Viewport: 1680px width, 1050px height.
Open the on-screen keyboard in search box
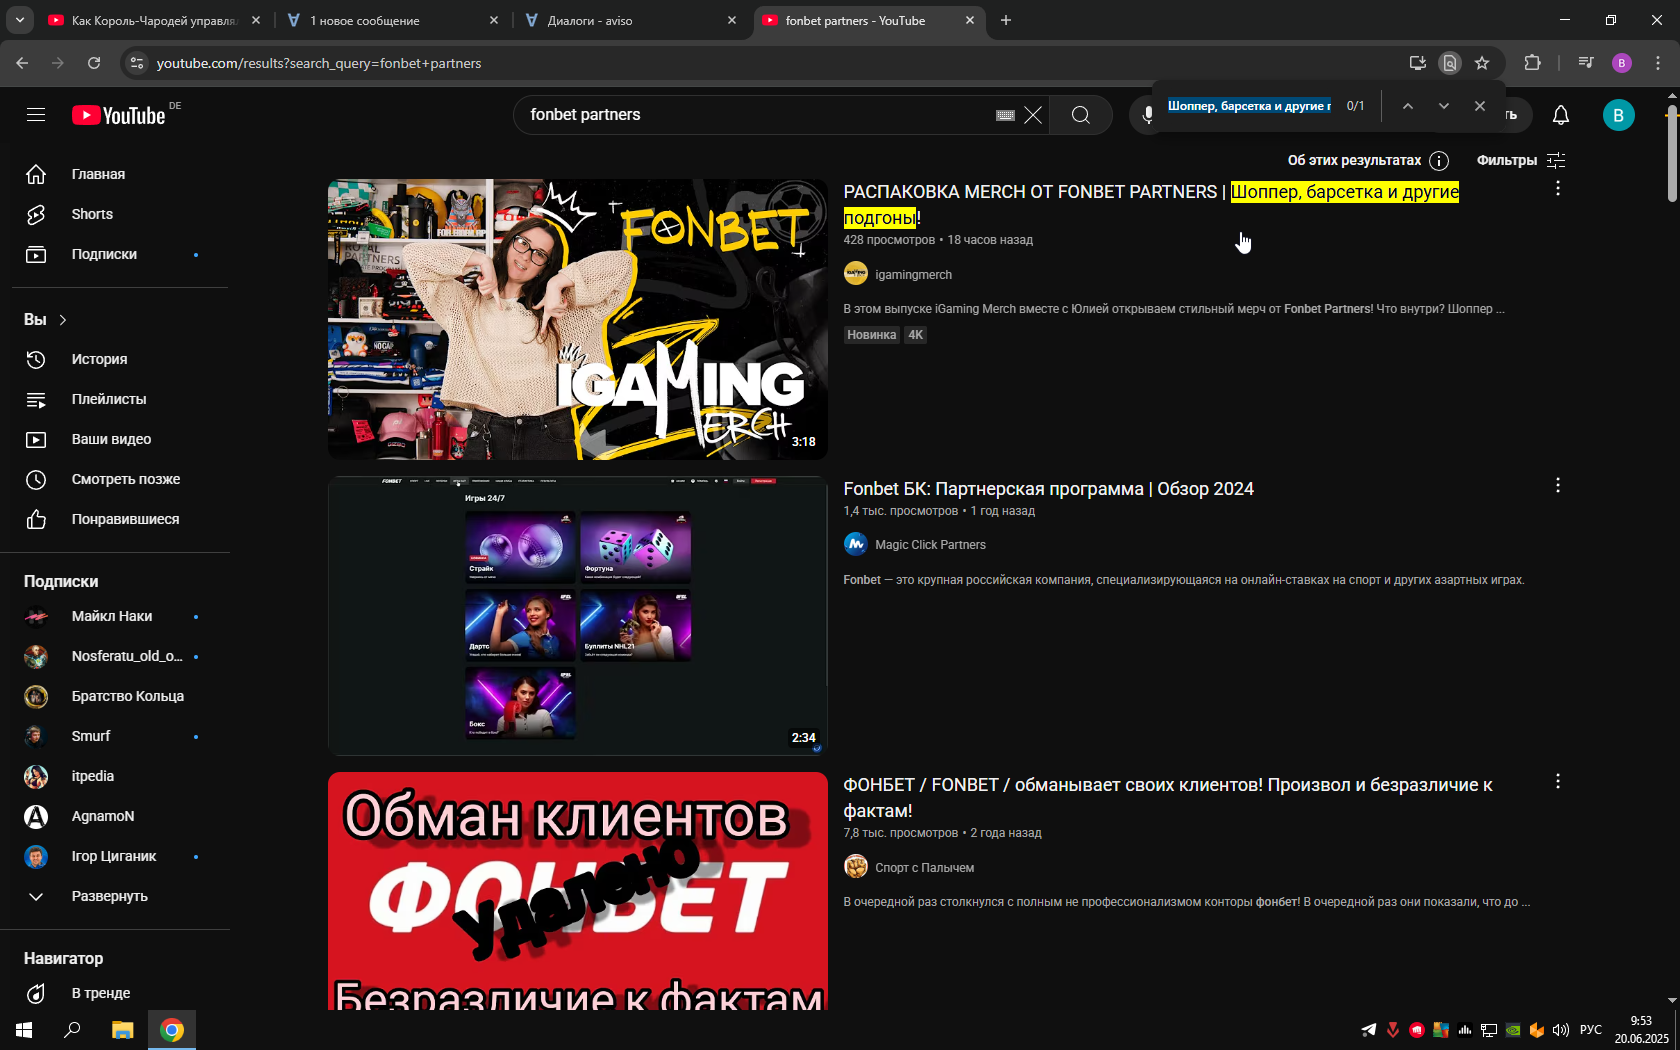pyautogui.click(x=1005, y=115)
